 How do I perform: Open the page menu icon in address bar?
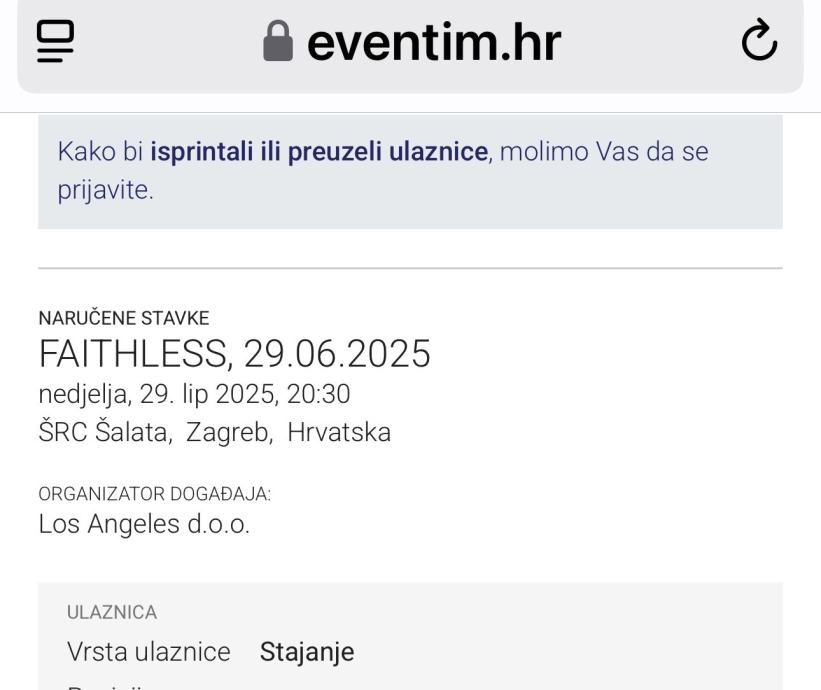(x=51, y=43)
